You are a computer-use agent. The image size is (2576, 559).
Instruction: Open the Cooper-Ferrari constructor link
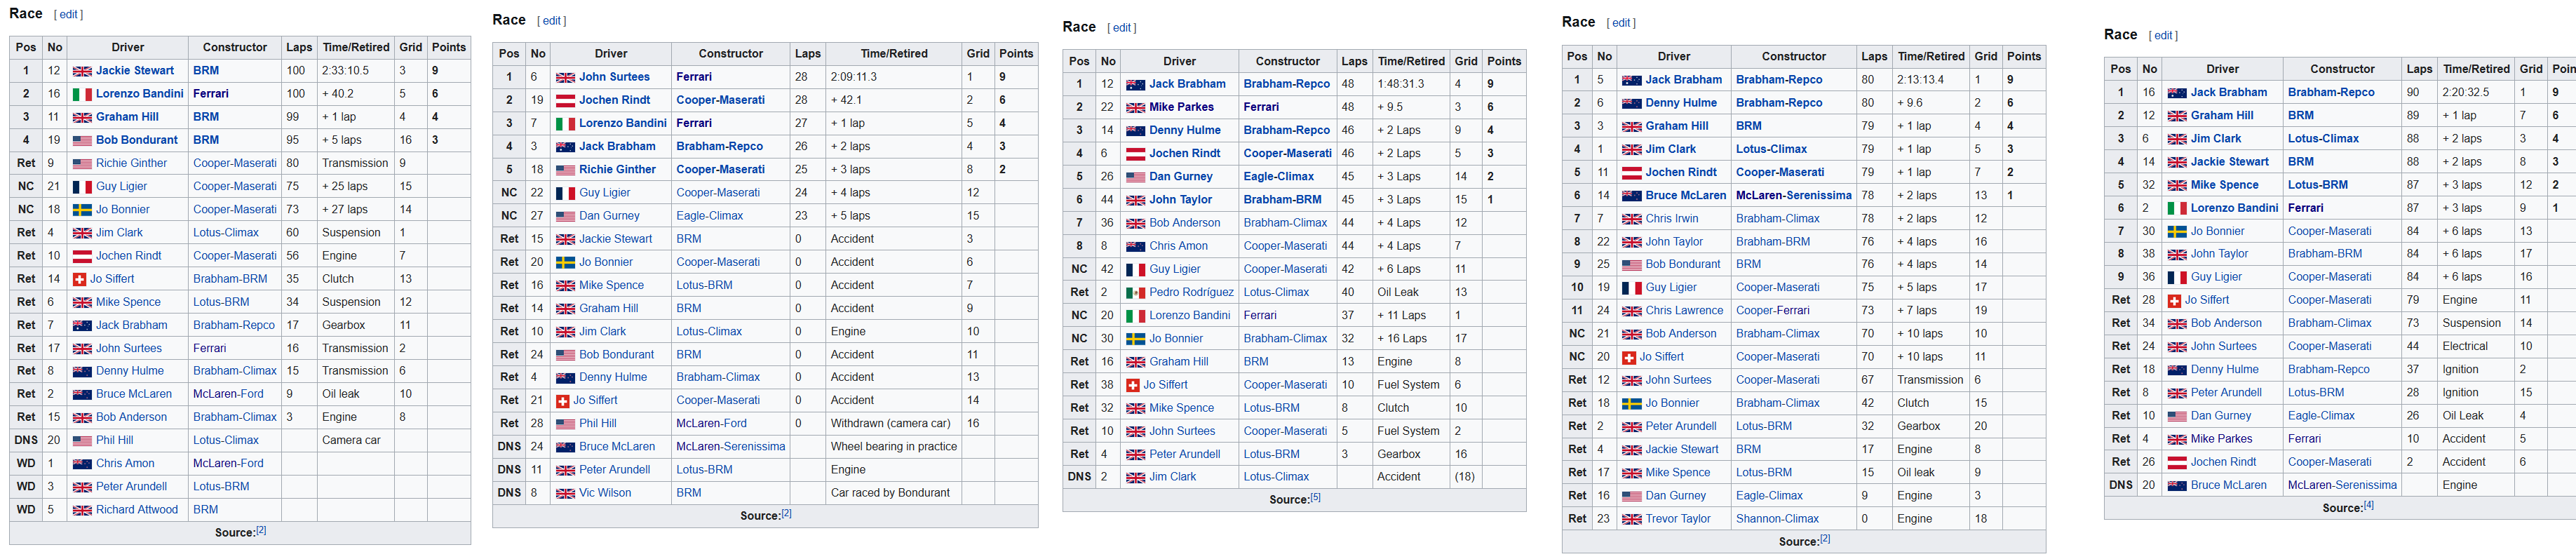point(1772,311)
